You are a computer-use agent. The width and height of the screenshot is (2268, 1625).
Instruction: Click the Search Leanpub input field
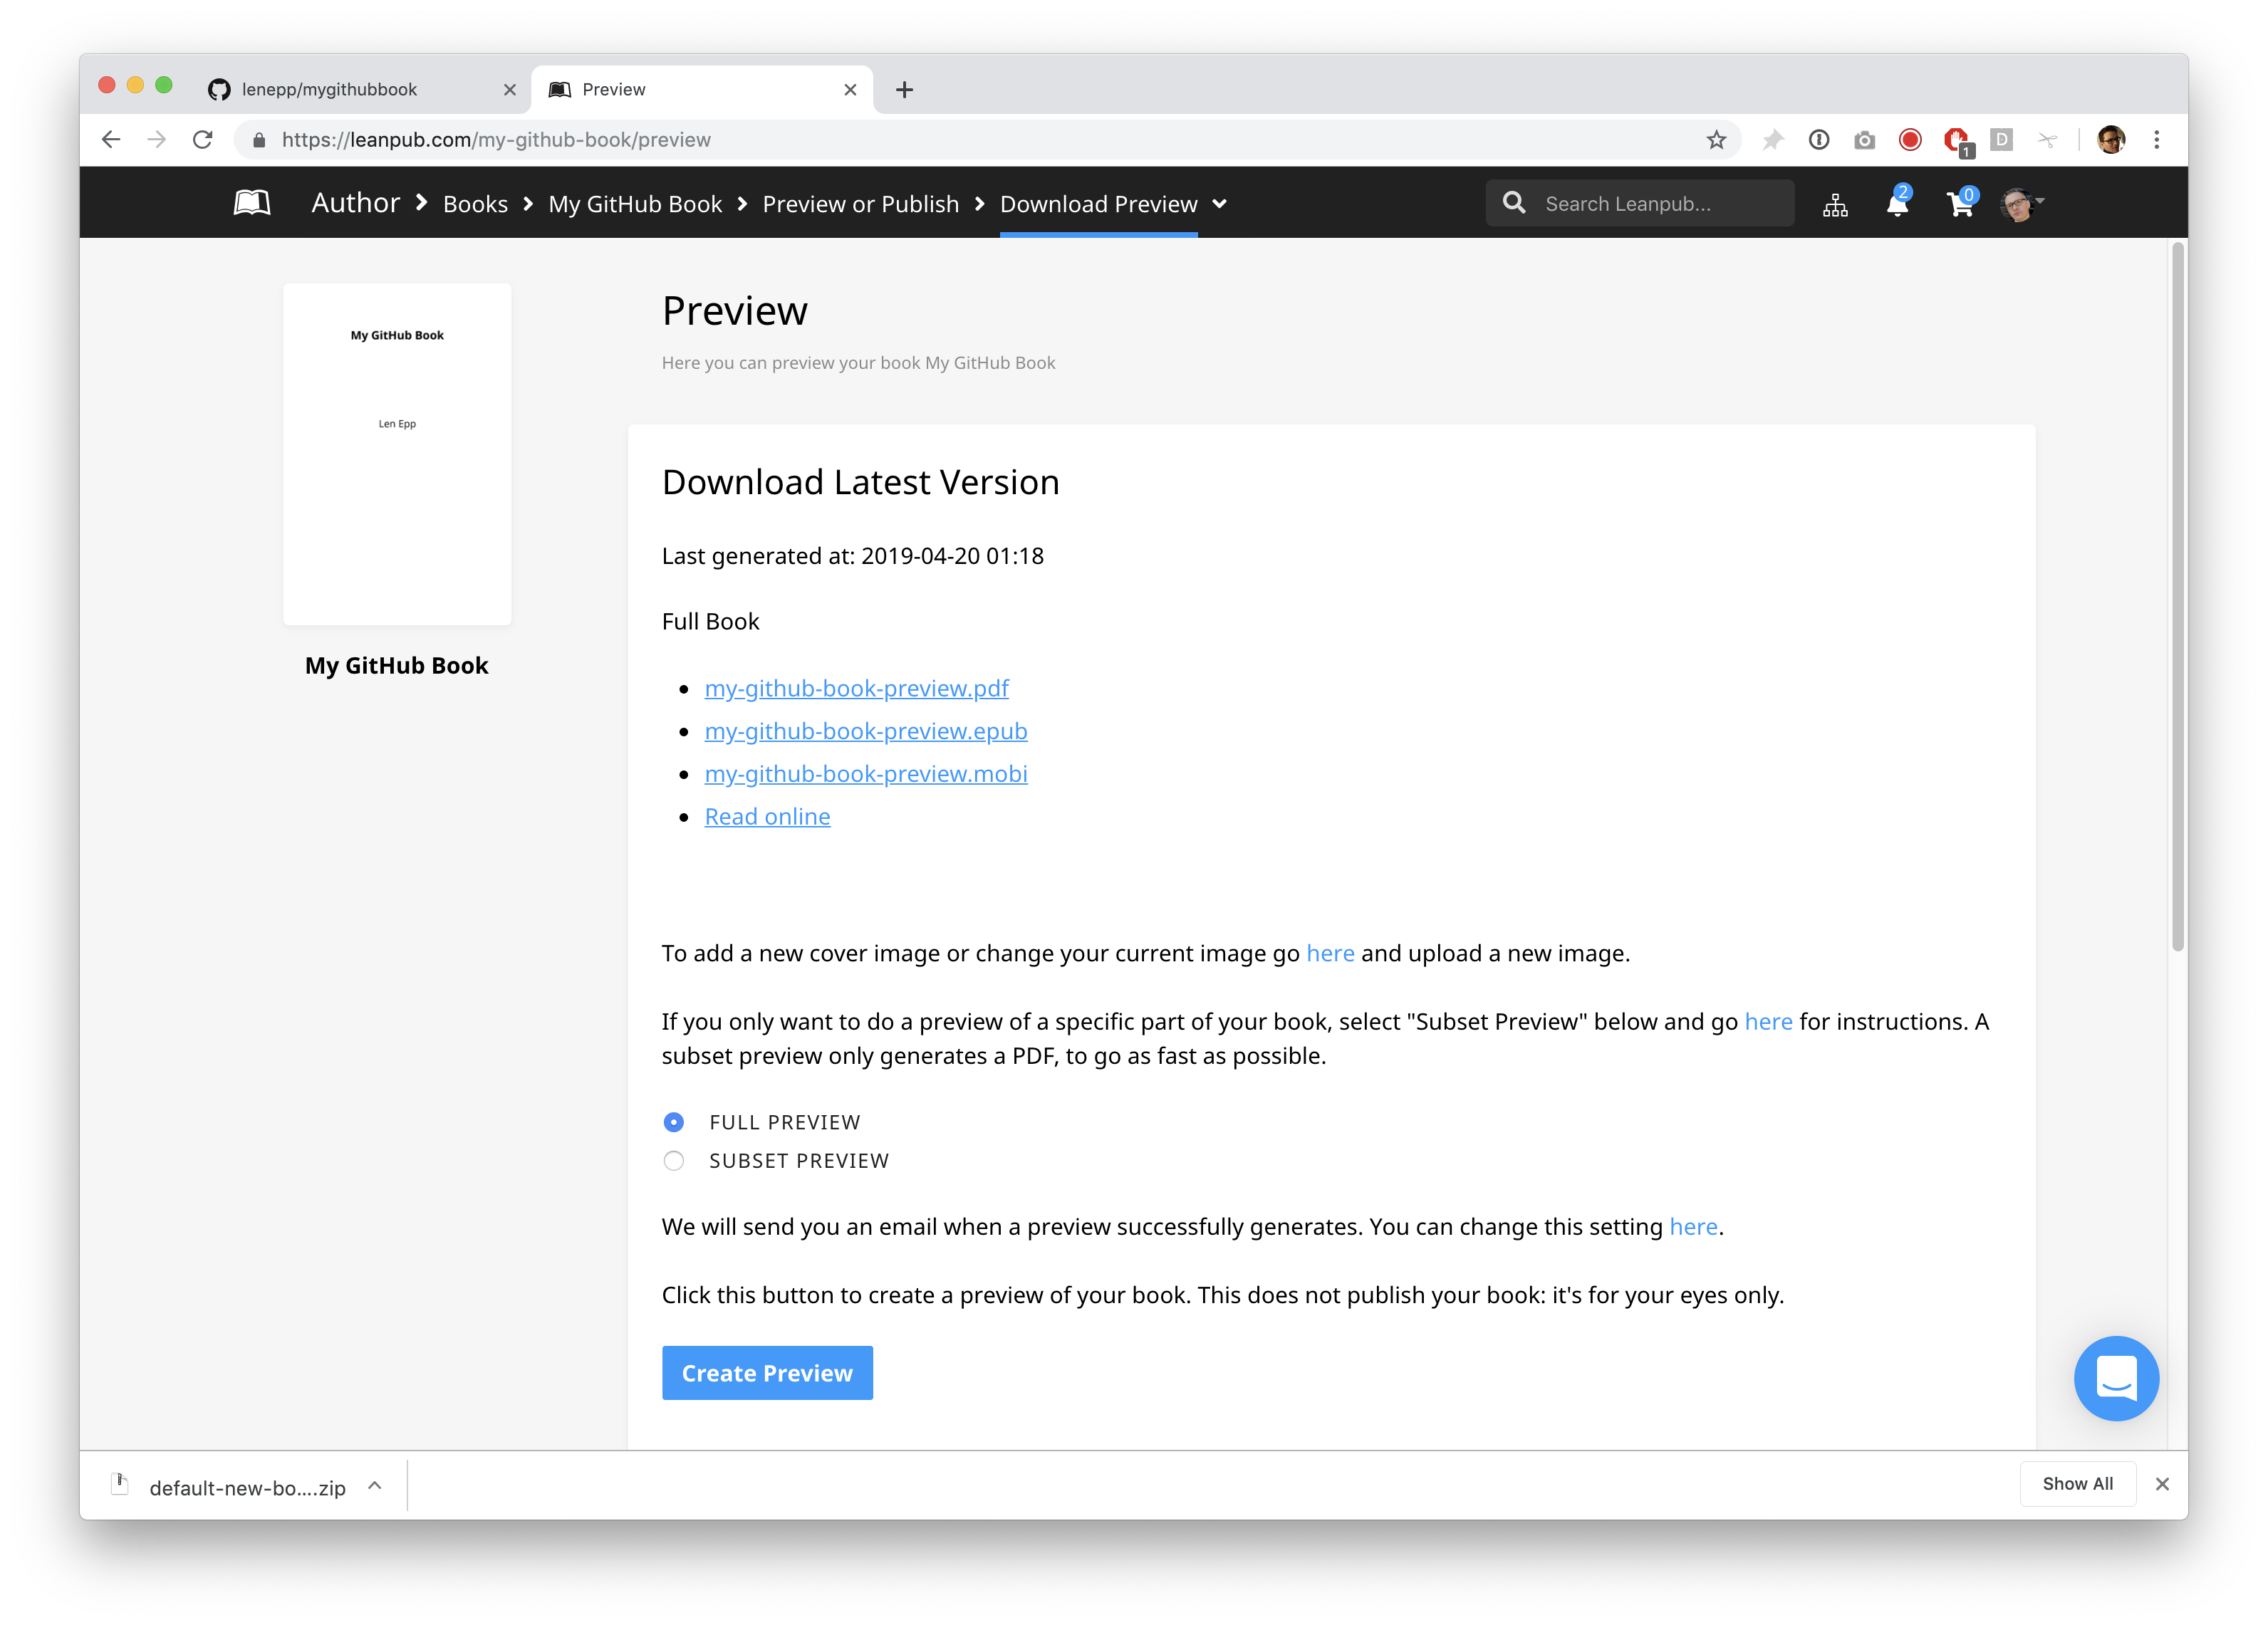(x=1640, y=204)
